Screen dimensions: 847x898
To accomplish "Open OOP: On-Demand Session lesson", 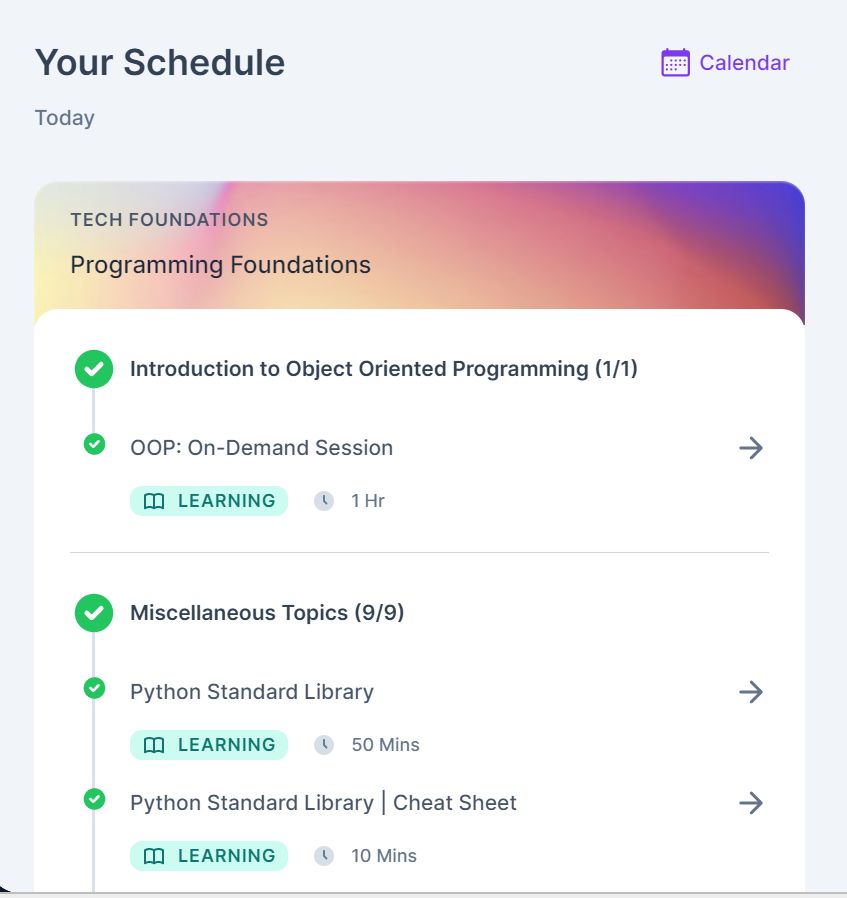I will click(261, 448).
